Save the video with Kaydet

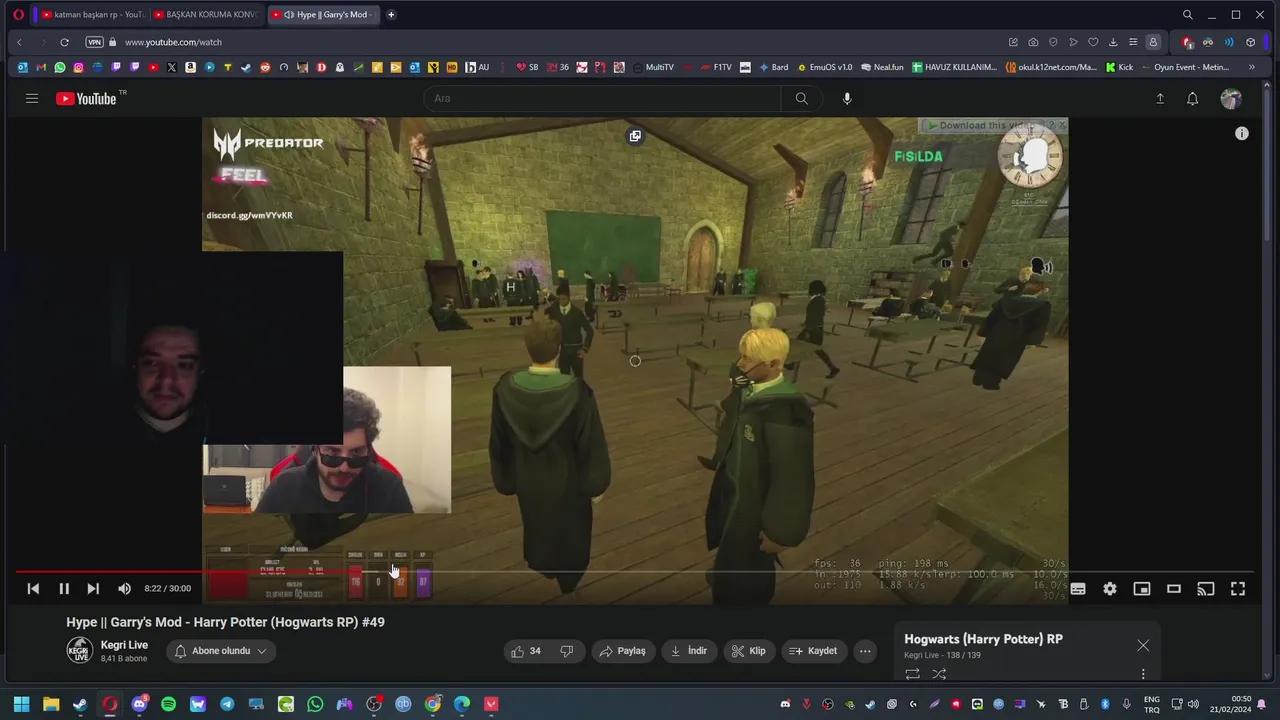pos(813,650)
